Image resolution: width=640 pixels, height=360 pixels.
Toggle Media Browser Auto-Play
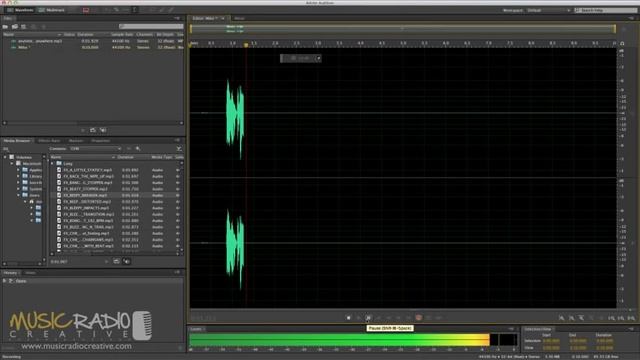127,261
